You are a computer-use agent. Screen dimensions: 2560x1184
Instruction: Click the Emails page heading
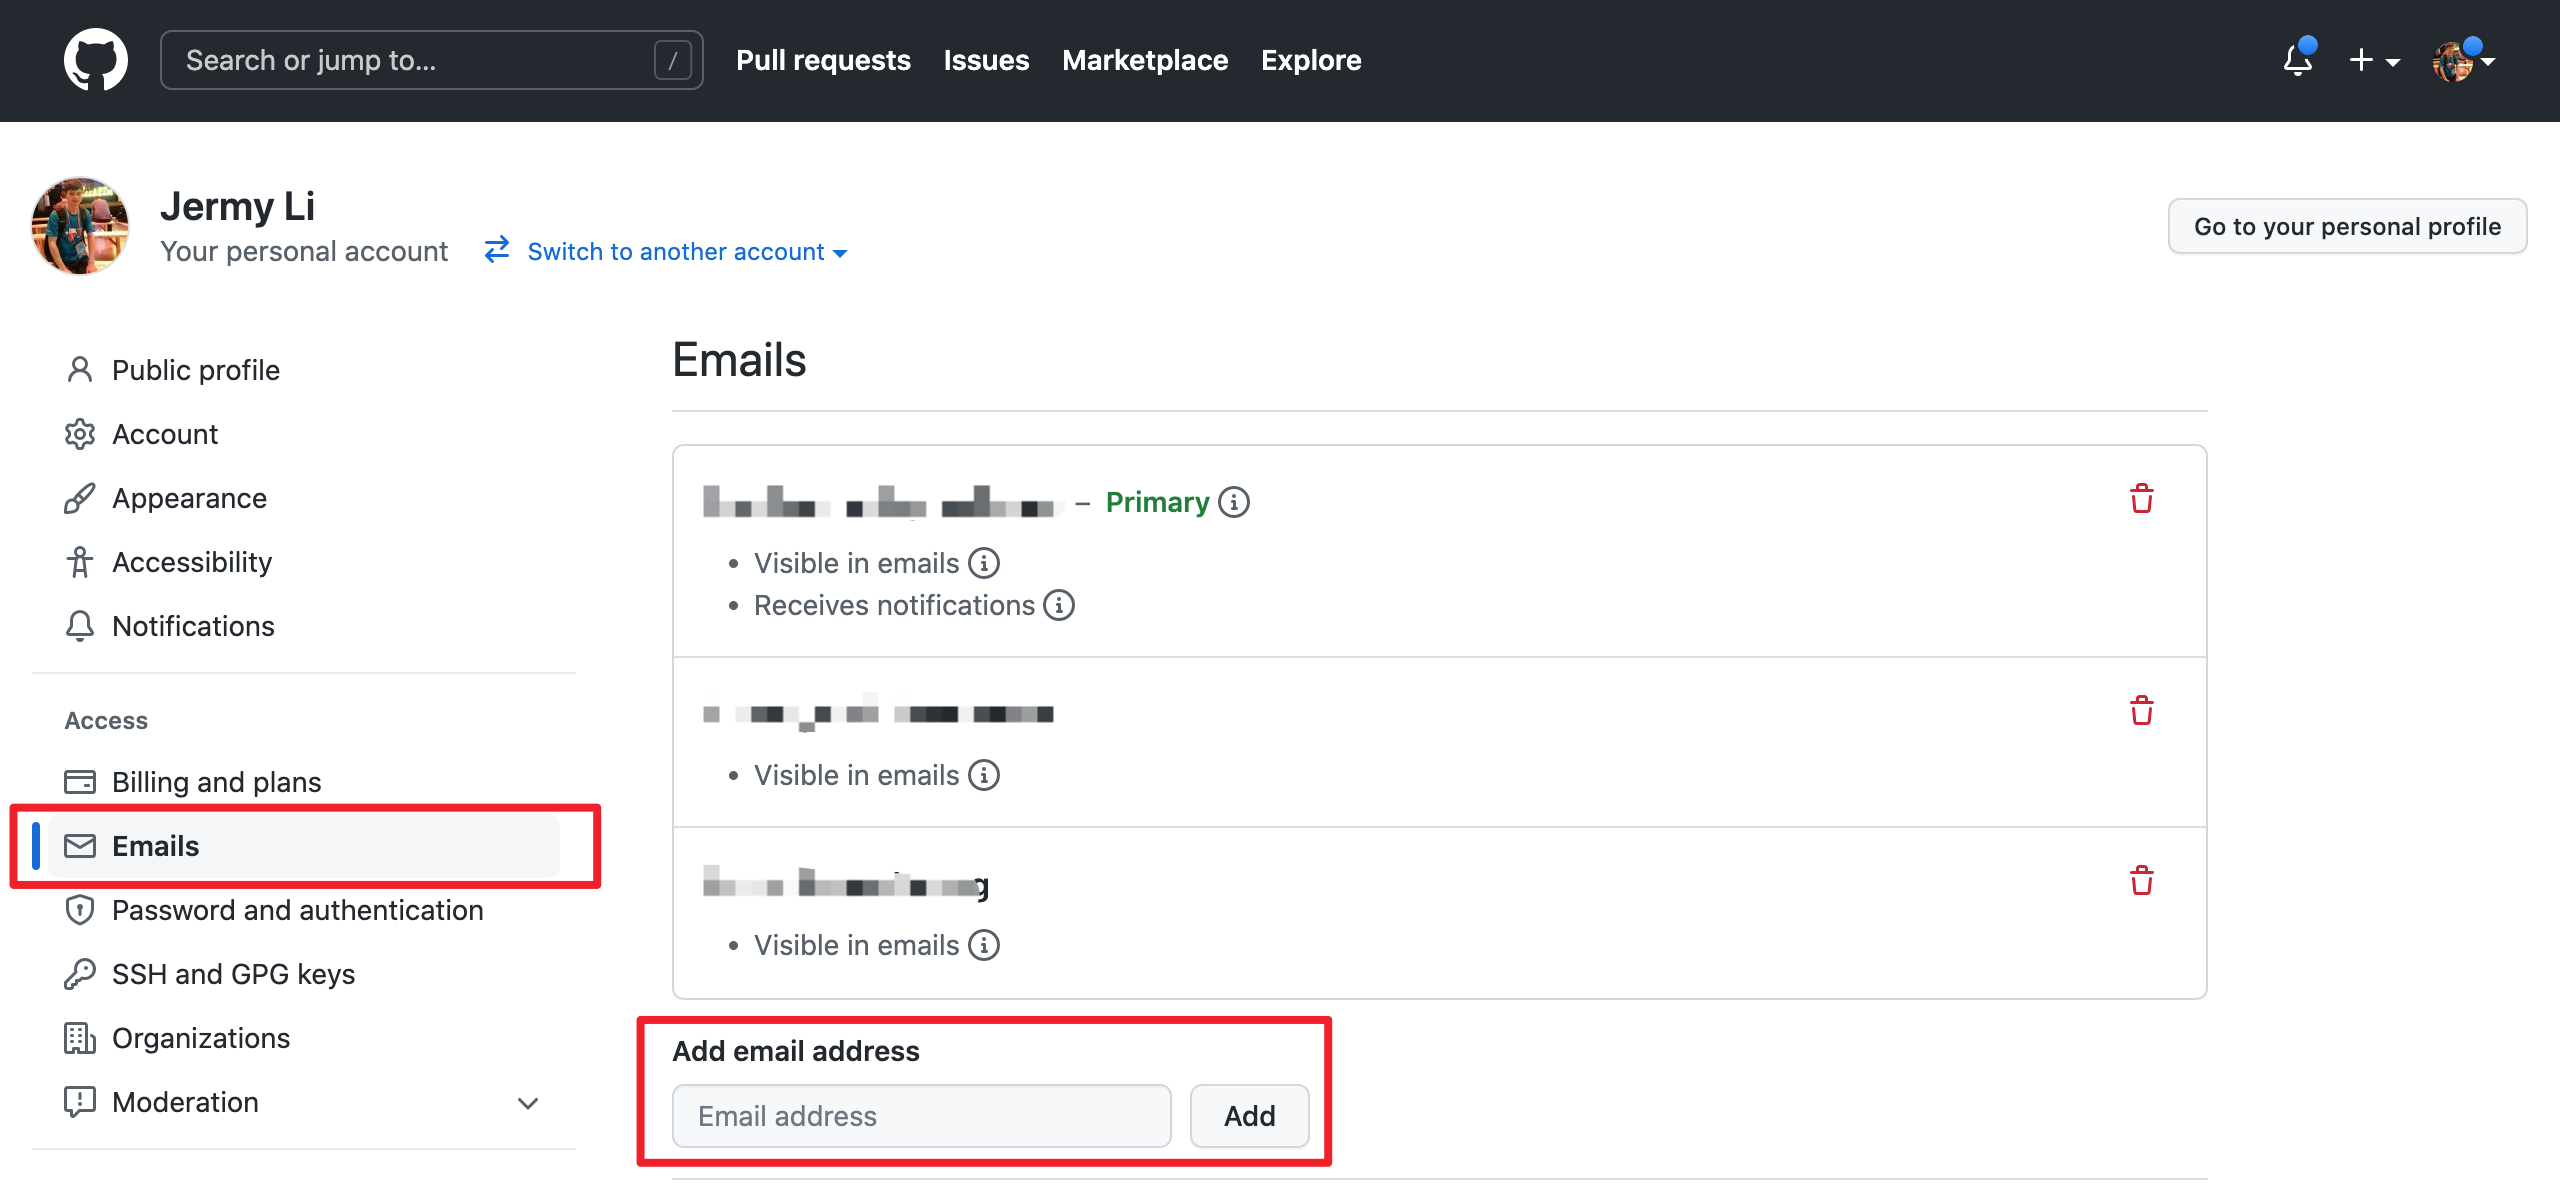(739, 360)
